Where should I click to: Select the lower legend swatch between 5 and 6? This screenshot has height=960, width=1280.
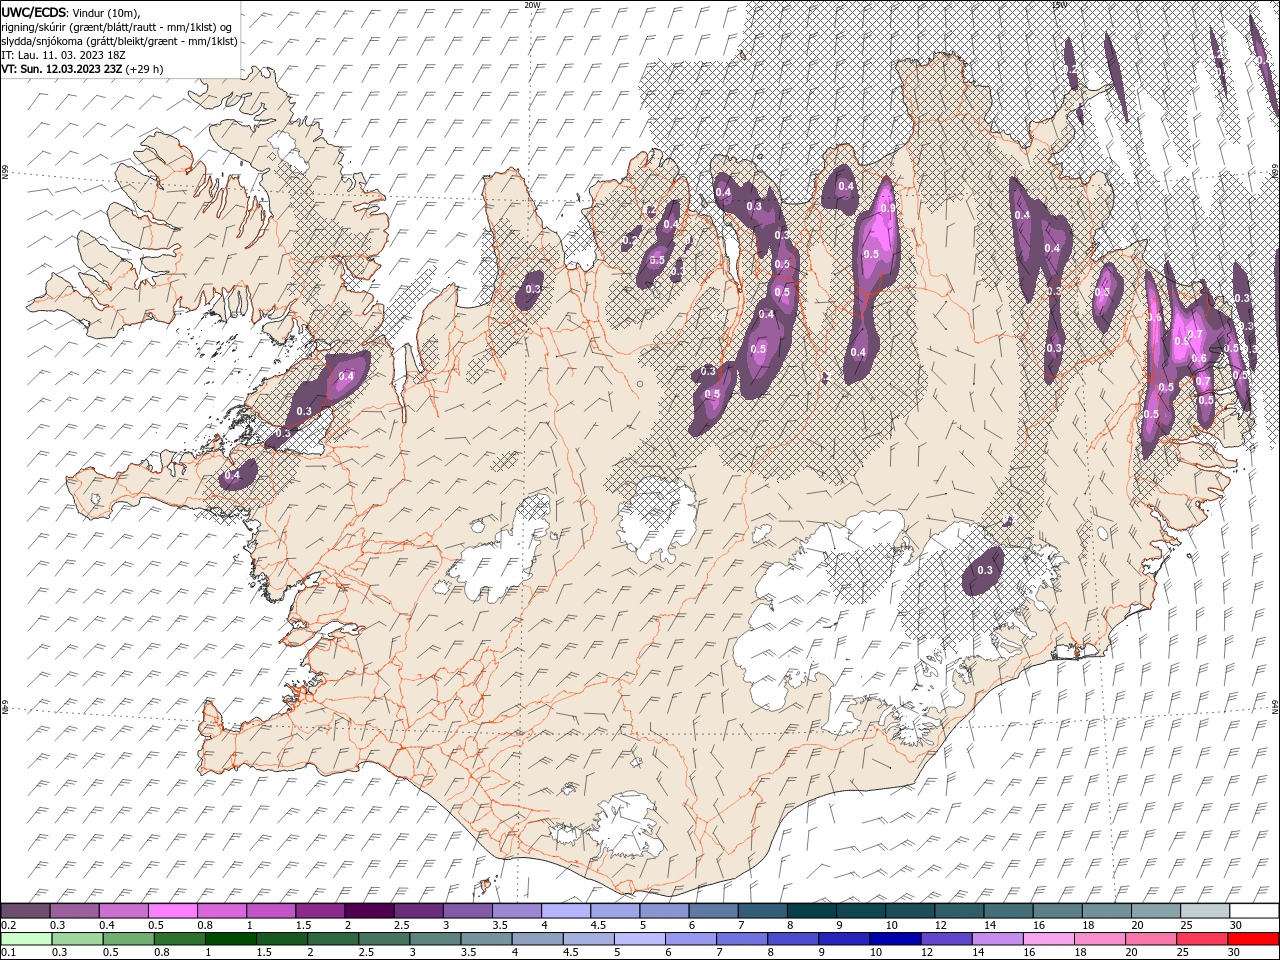coord(640,939)
